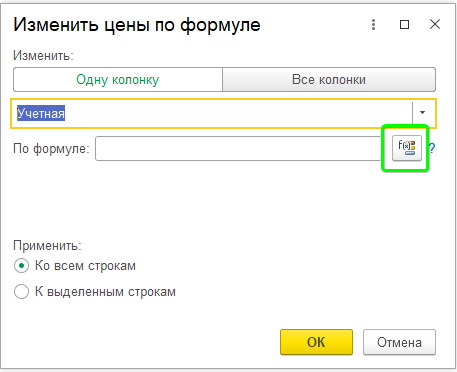This screenshot has width=457, height=372.
Task: Maximize the dialog window
Action: coord(404,24)
